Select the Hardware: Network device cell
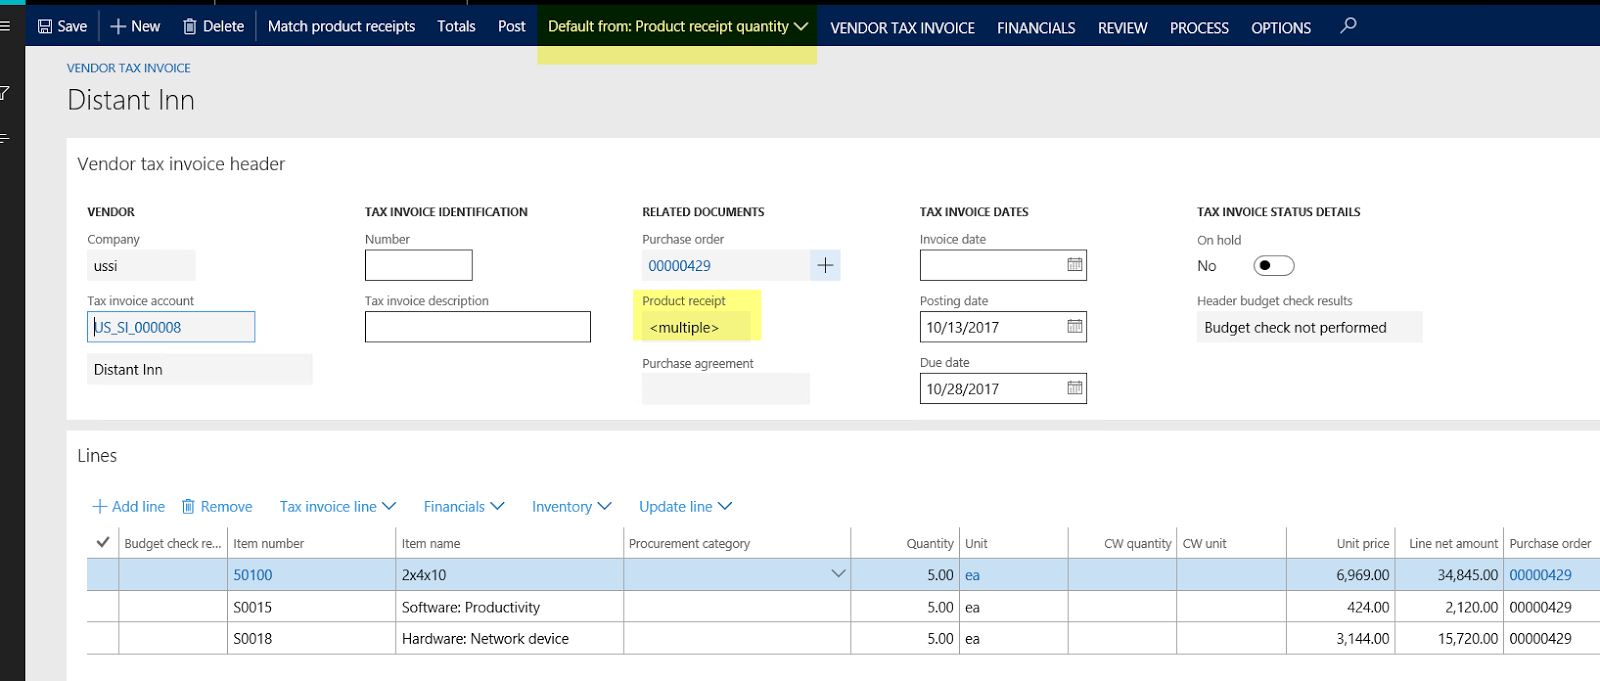 point(509,638)
